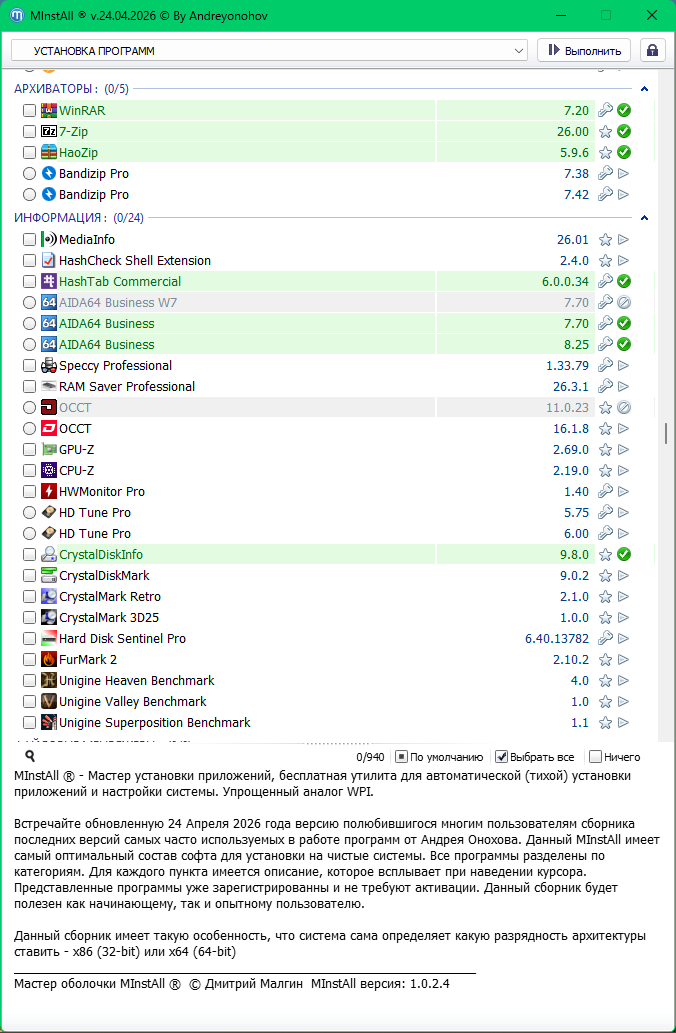Click the blocked status icon on the OCCT 11.0.23 row

pyautogui.click(x=624, y=408)
